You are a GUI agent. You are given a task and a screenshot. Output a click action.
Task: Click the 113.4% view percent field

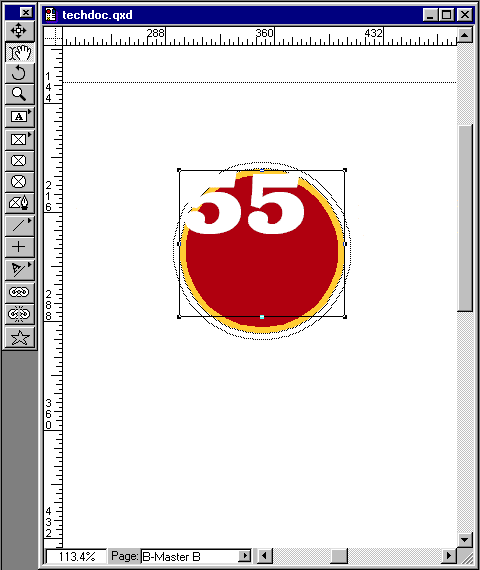click(77, 557)
